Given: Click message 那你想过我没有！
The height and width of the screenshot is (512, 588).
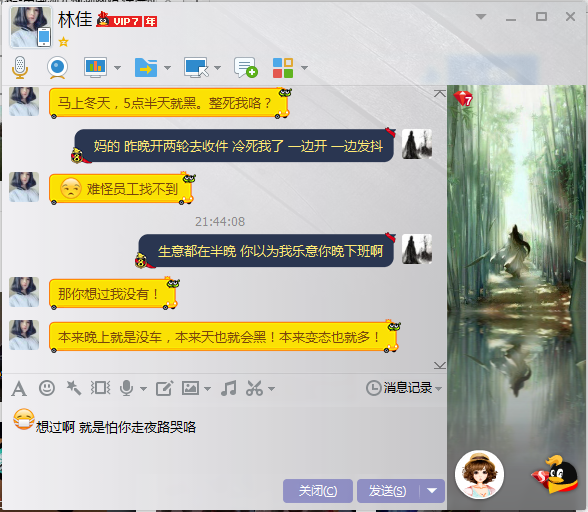Looking at the screenshot, I should pos(112,294).
